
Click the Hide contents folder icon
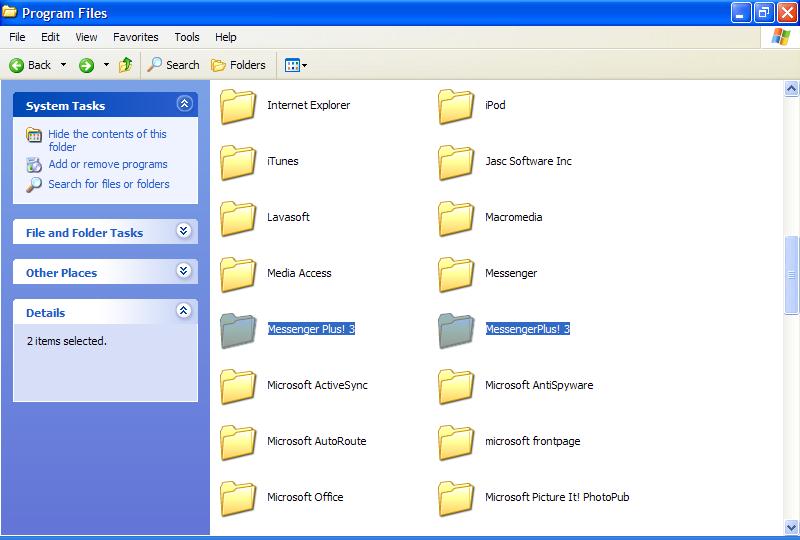tap(34, 135)
